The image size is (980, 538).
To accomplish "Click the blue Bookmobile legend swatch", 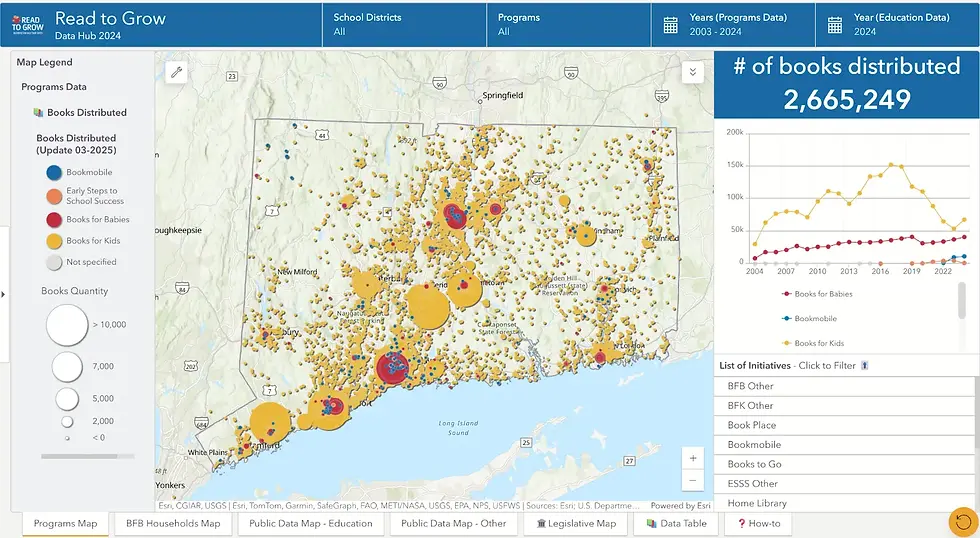I will [54, 172].
